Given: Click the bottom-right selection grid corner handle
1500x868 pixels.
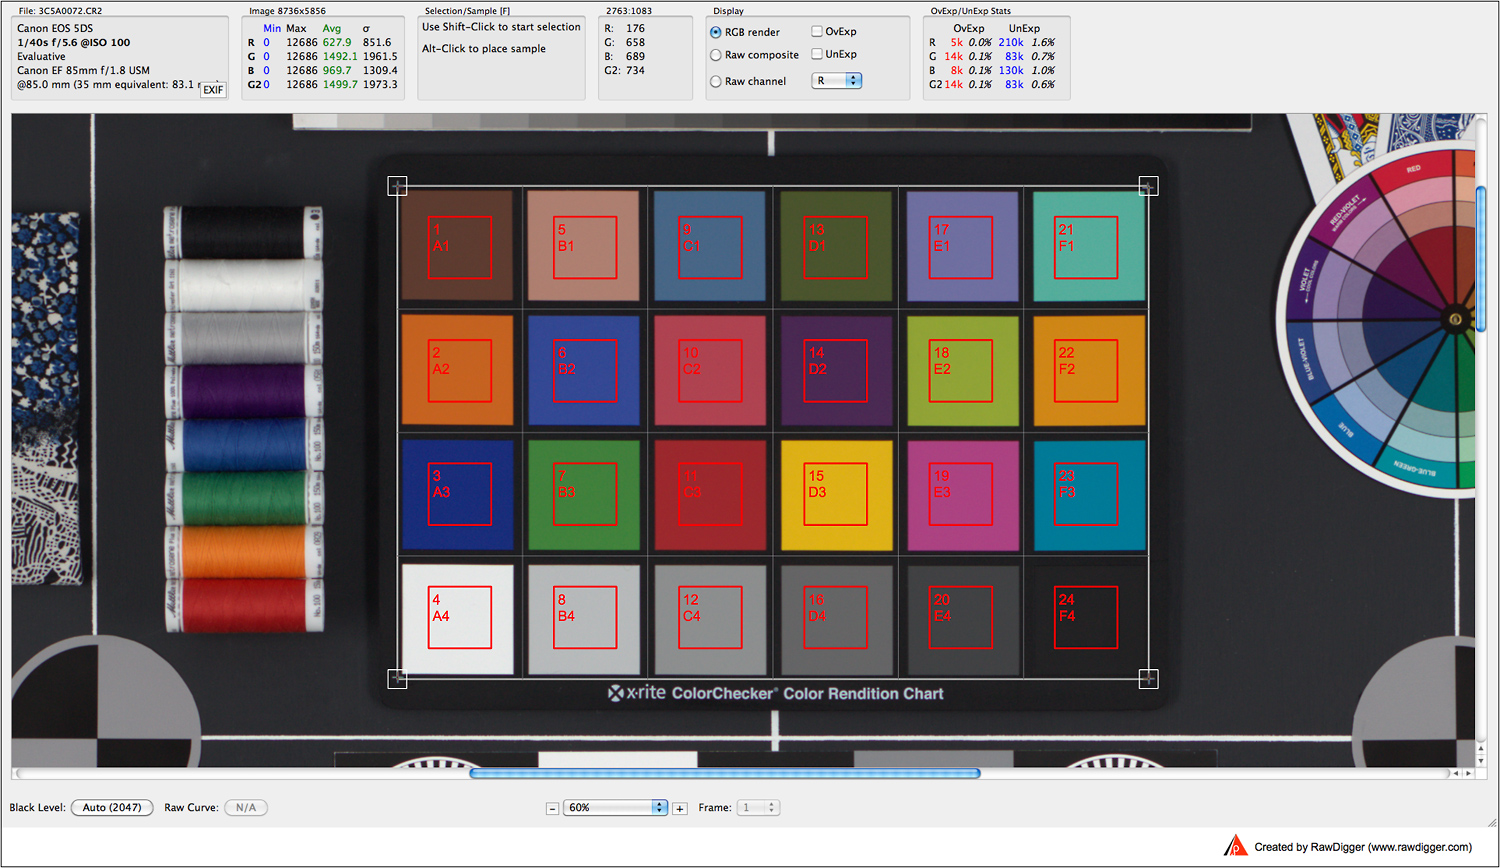Looking at the screenshot, I should pos(1148,679).
